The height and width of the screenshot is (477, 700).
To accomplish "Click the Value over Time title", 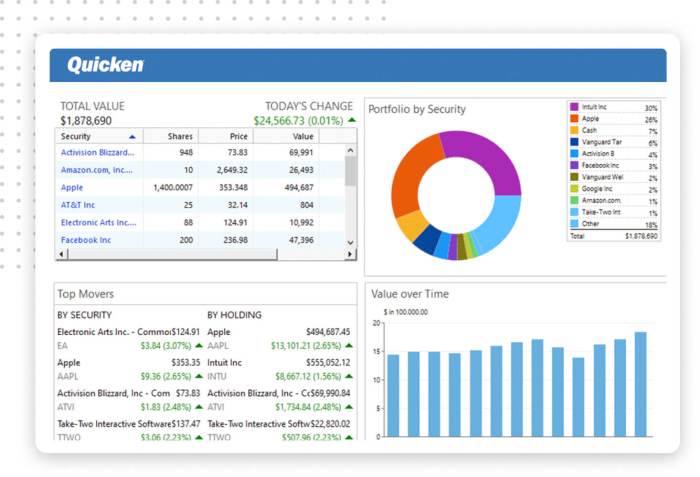I will coord(409,294).
